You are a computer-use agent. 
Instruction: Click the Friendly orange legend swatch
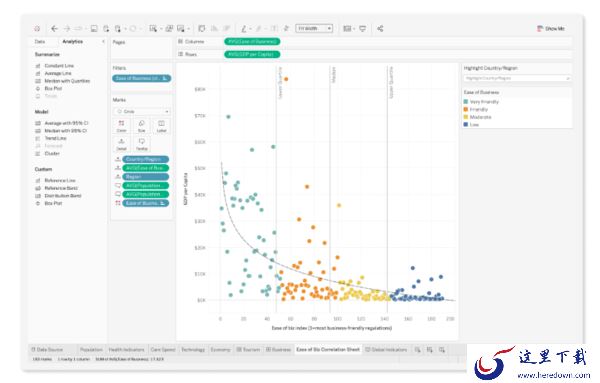click(466, 109)
